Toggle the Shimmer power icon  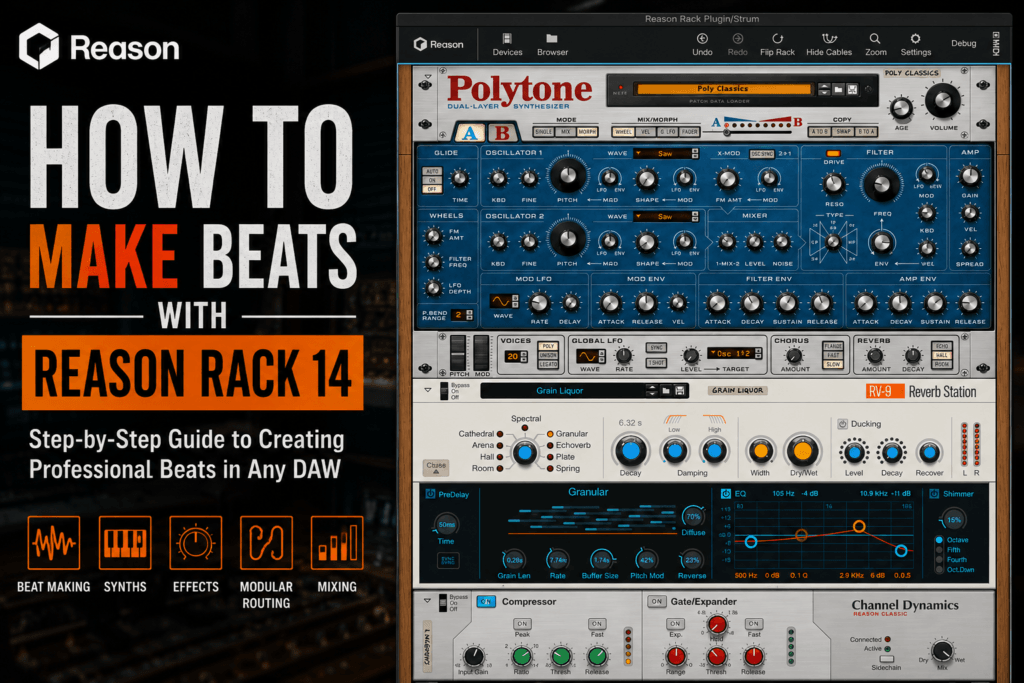(934, 494)
